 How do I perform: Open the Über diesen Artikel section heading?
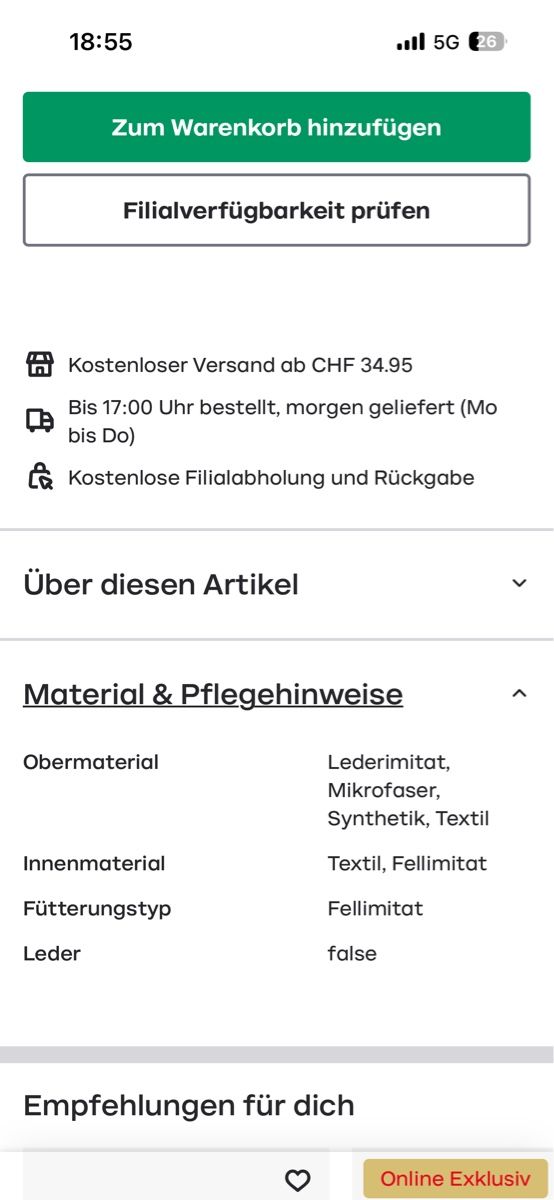(x=161, y=584)
